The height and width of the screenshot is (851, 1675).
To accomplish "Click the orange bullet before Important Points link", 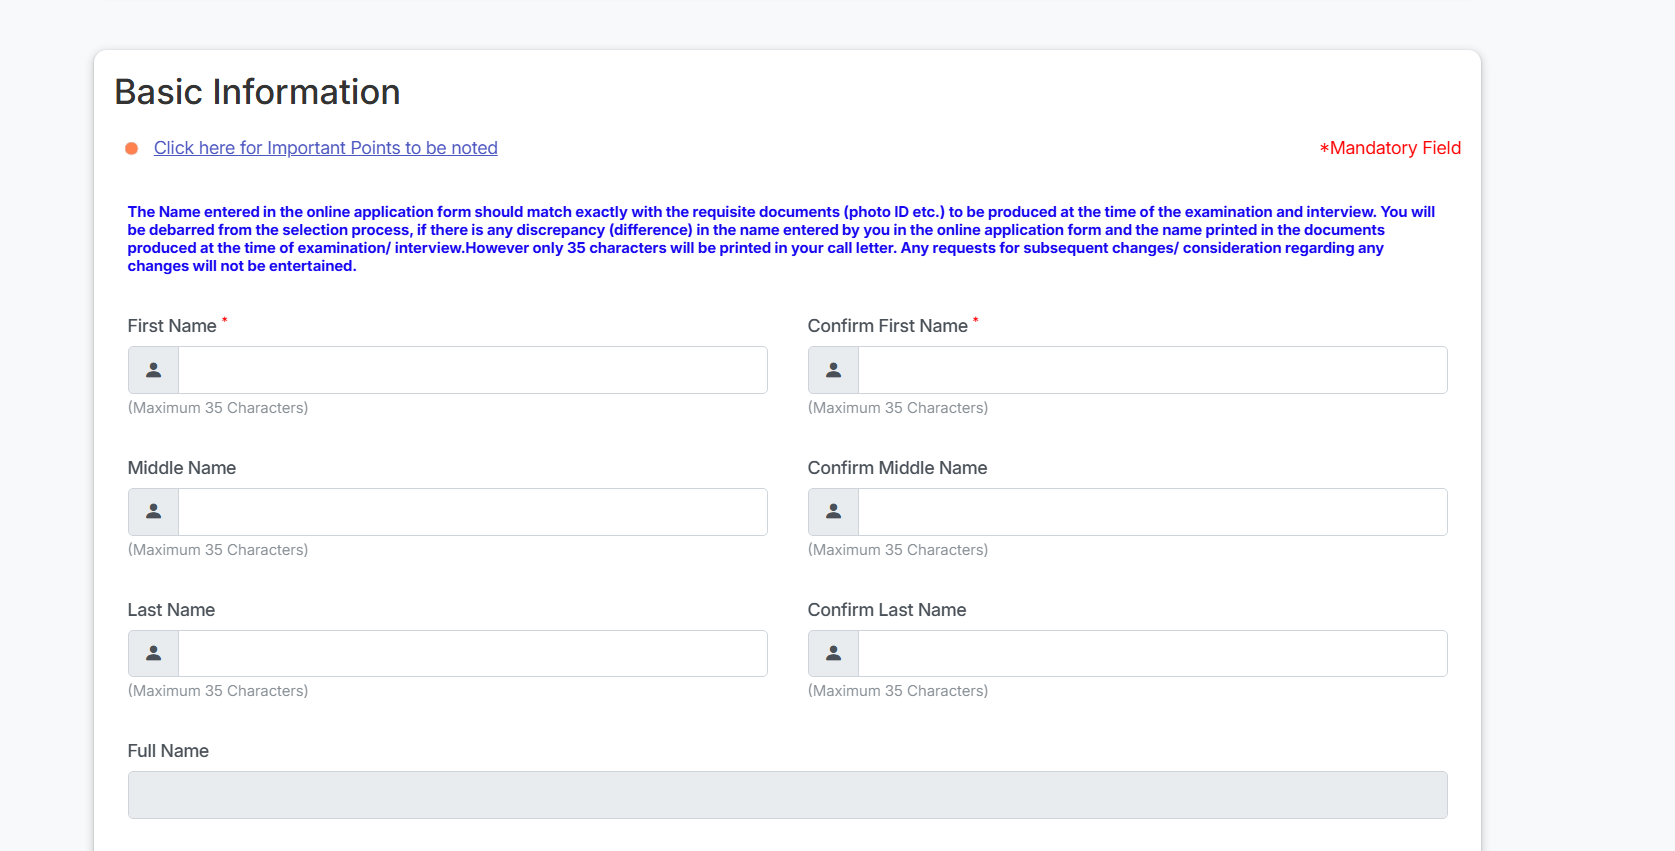I will 131,149.
